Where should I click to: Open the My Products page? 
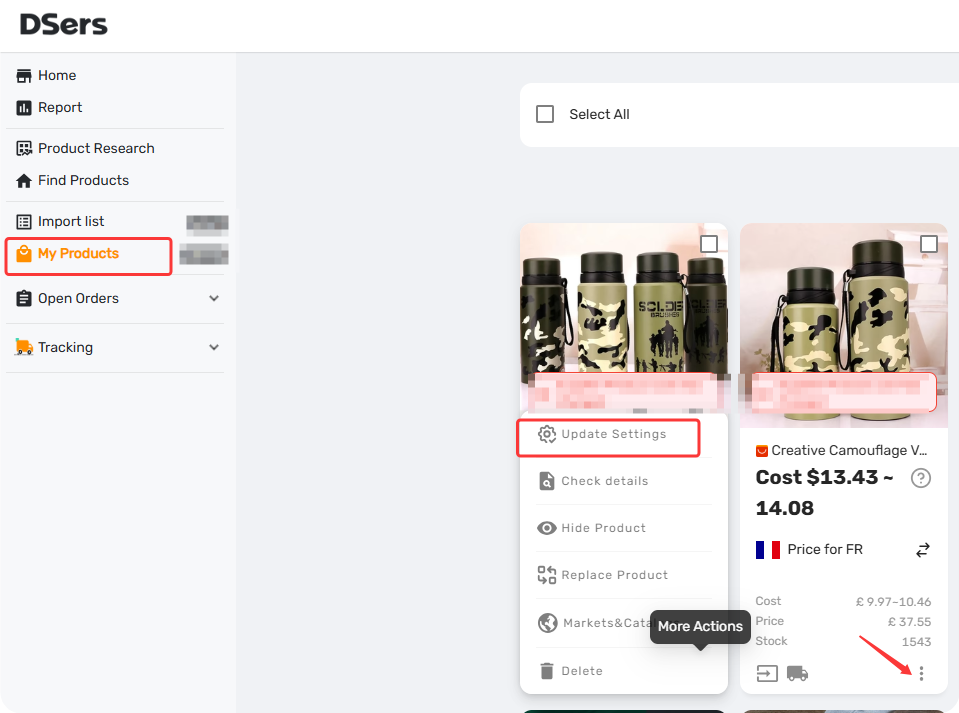[78, 254]
